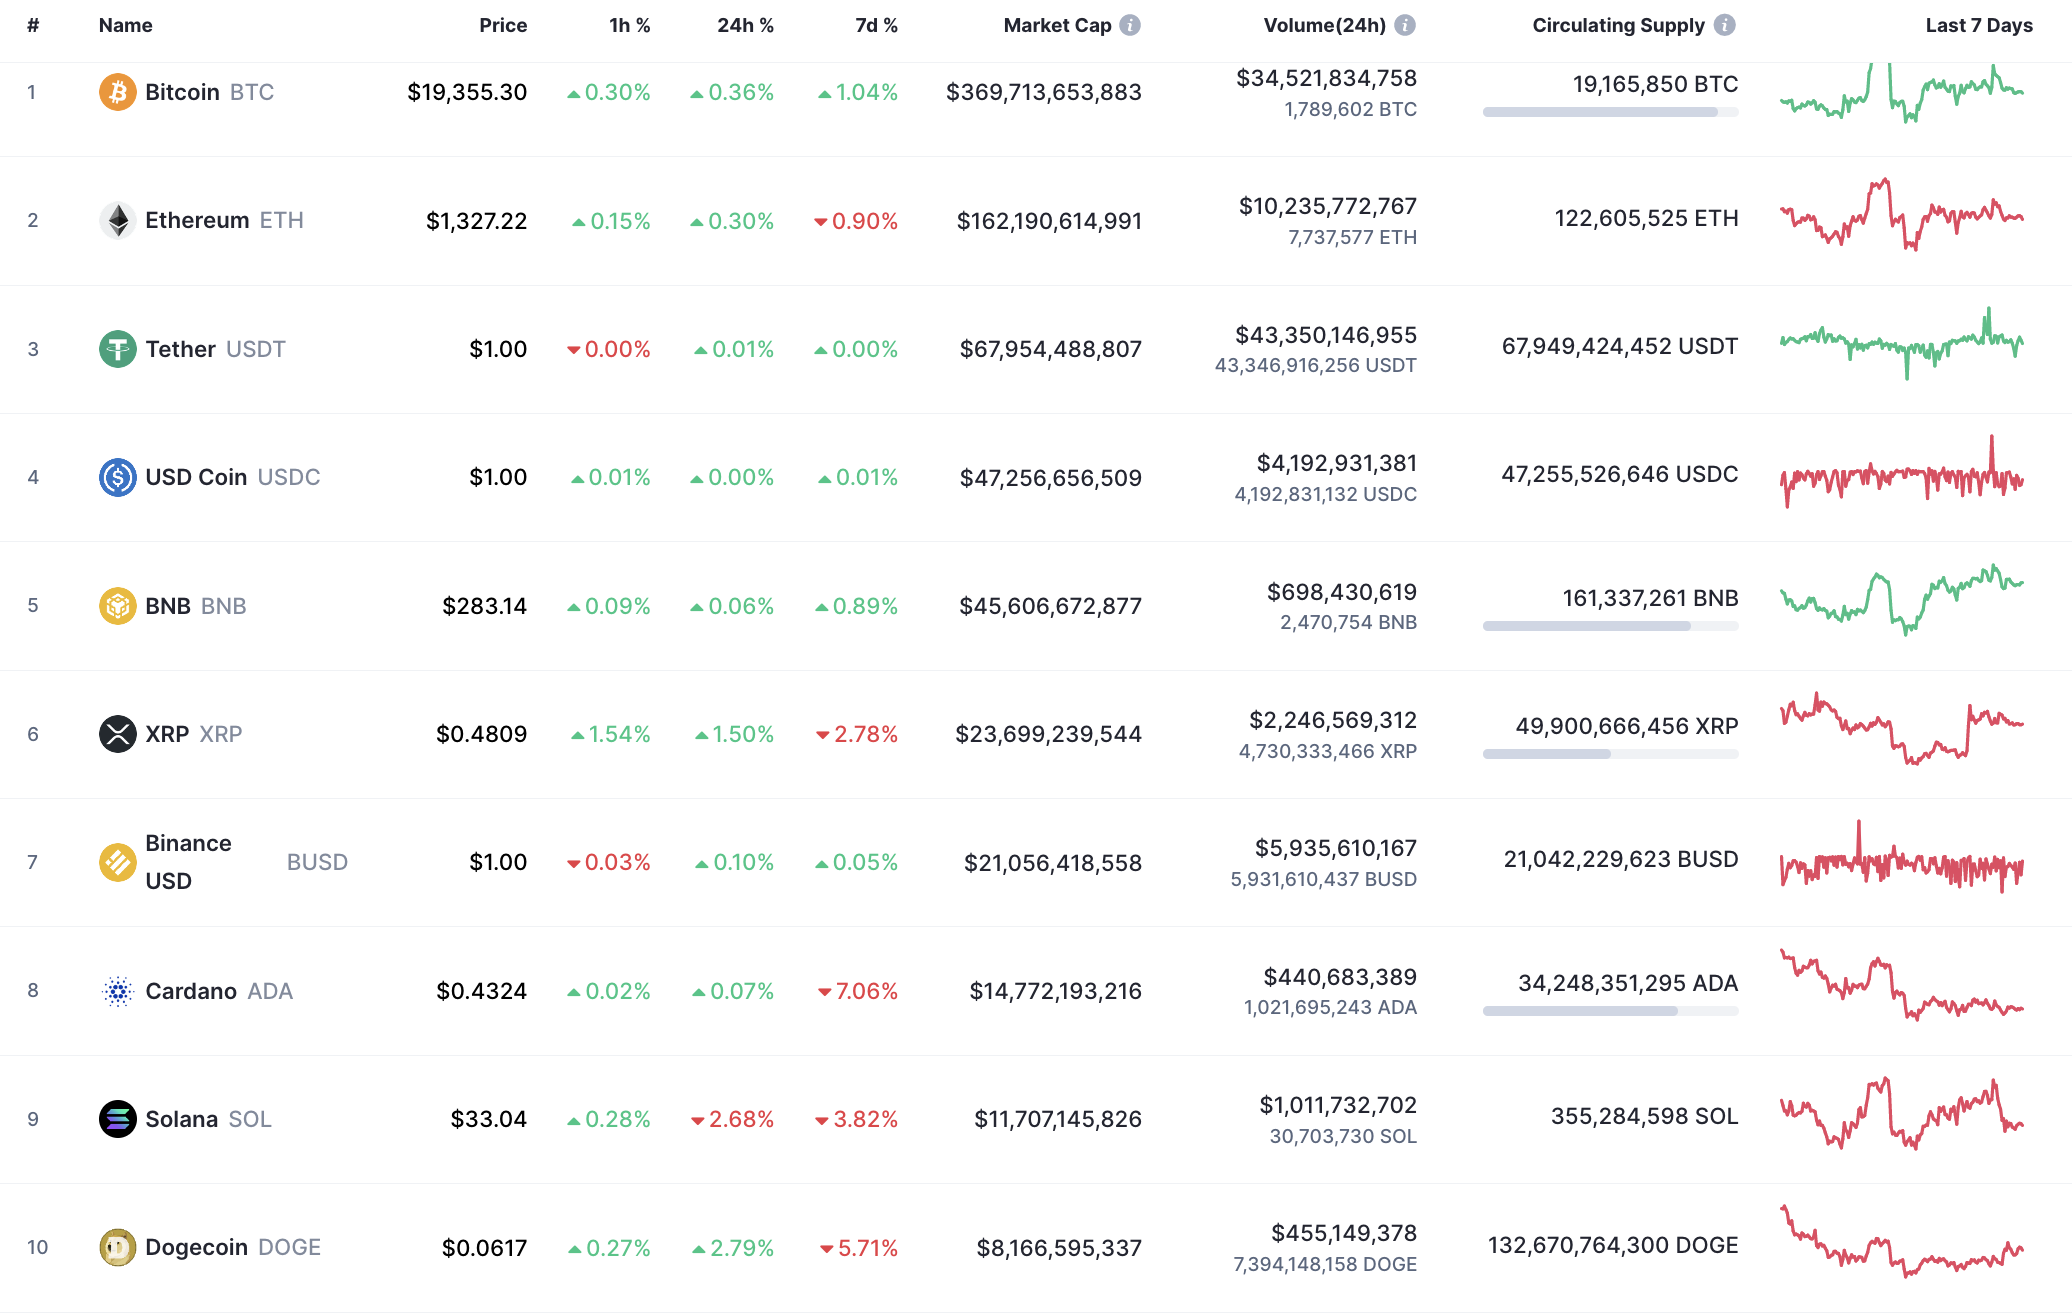The image size is (2072, 1314).
Task: Select the Ethereum logo
Action: click(x=117, y=220)
